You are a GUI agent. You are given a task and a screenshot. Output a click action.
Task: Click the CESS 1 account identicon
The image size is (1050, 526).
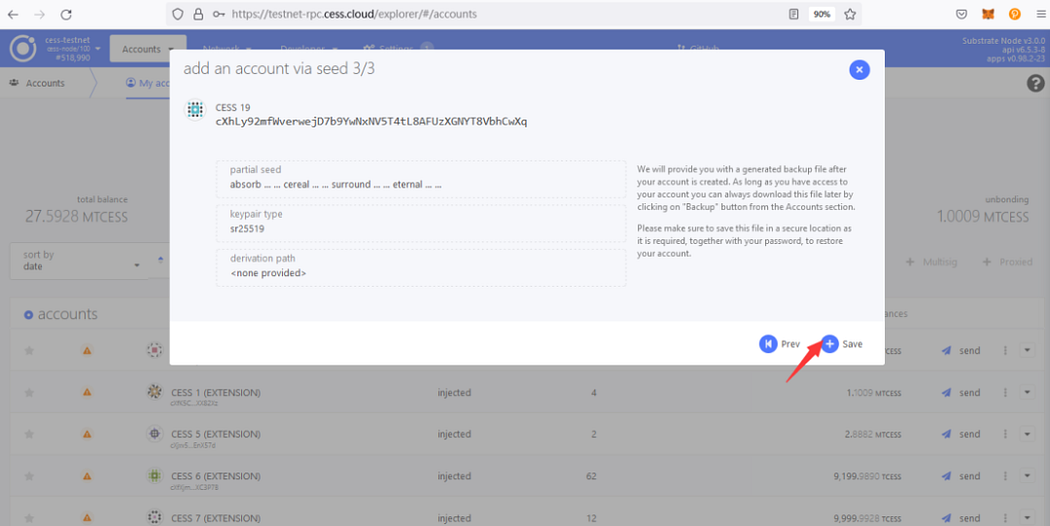(155, 392)
